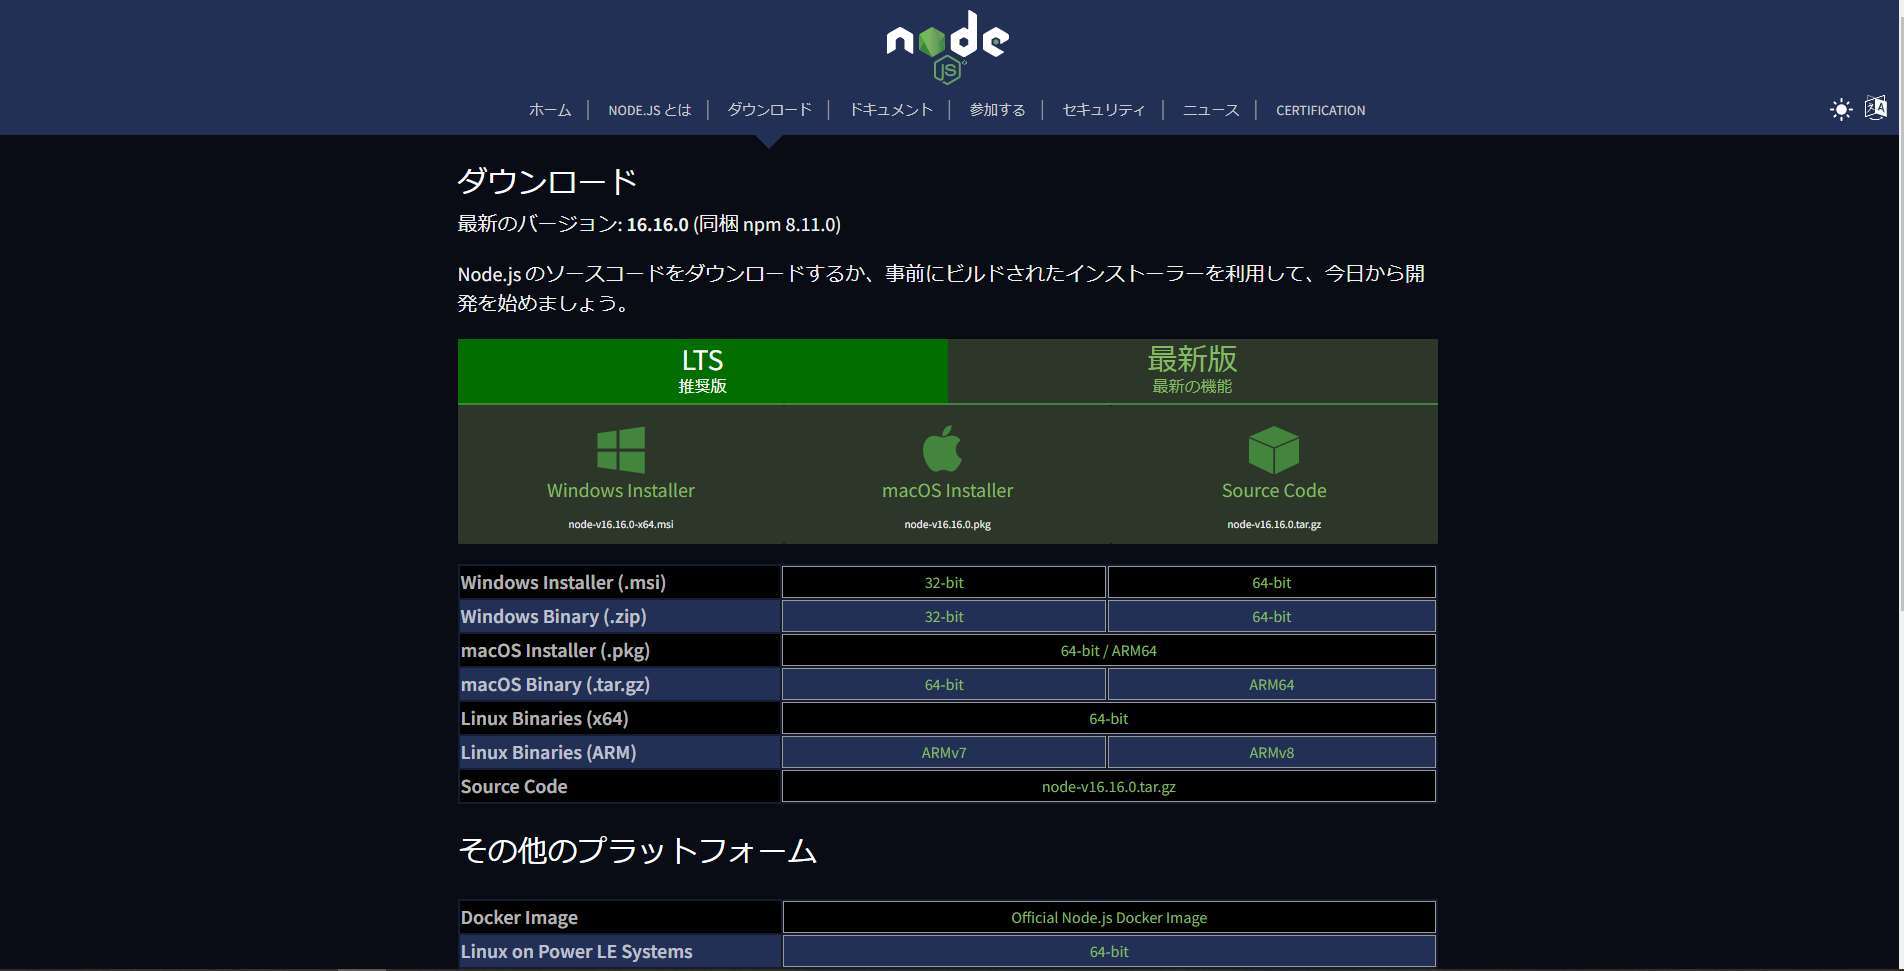Click node-v16.16.0.pkg file name

click(x=948, y=524)
